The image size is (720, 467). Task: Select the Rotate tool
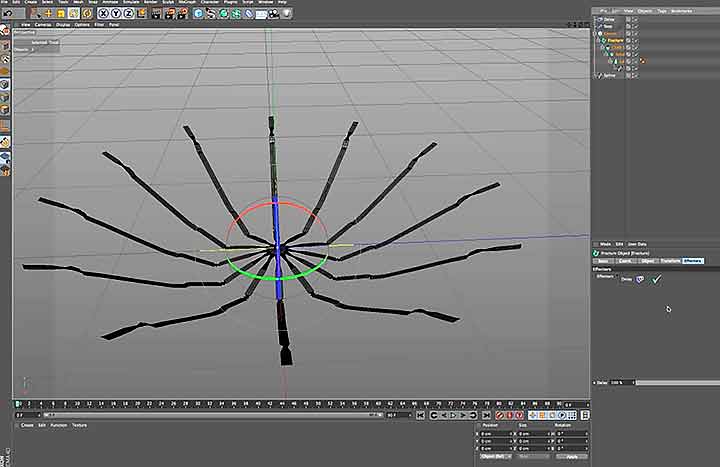click(x=73, y=13)
